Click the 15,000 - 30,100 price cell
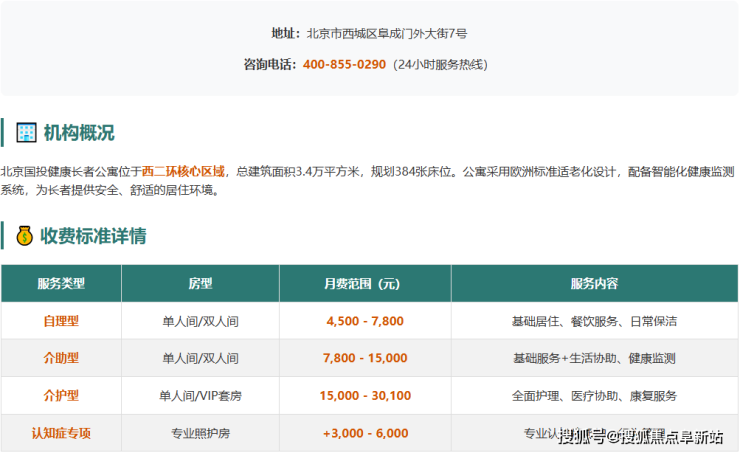This screenshot has height=453, width=740. pyautogui.click(x=365, y=396)
